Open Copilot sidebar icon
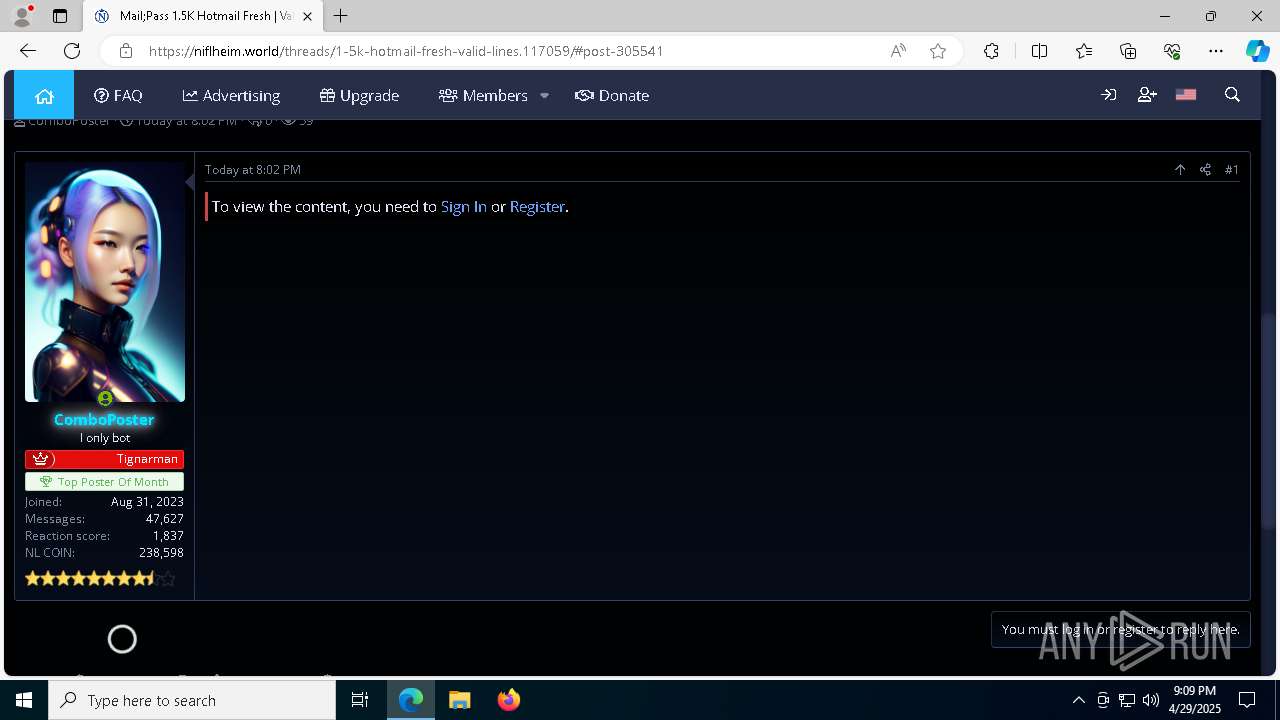Image resolution: width=1280 pixels, height=720 pixels. [x=1258, y=51]
